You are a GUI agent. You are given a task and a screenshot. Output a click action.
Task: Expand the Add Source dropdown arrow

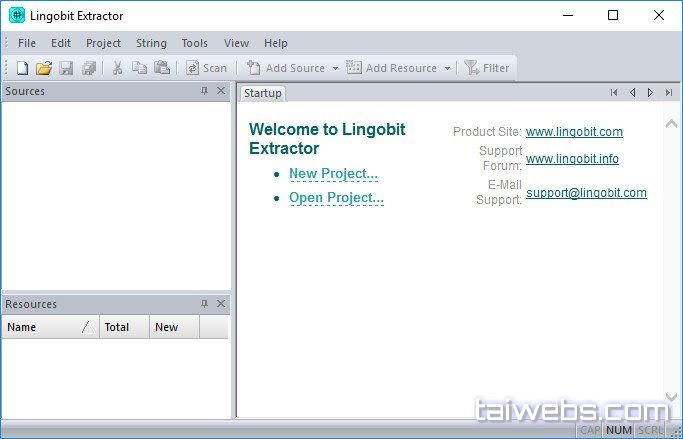tap(335, 69)
